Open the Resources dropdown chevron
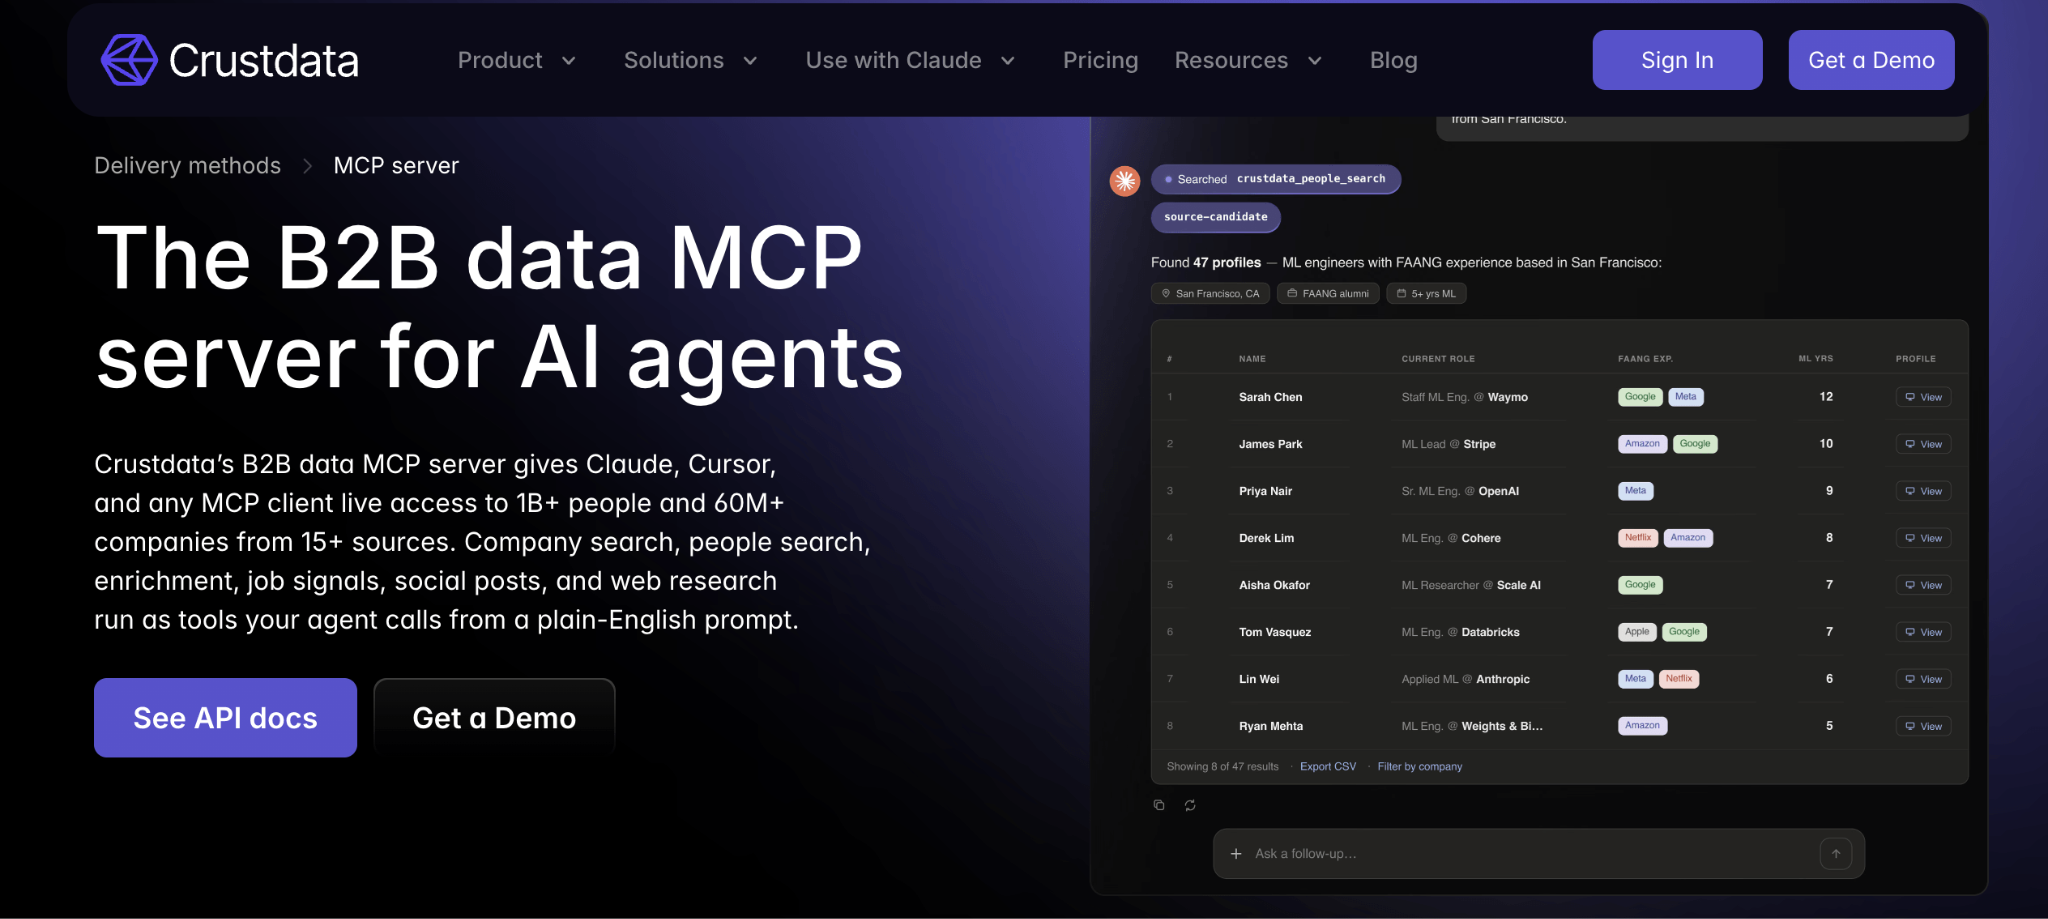Image resolution: width=2048 pixels, height=919 pixels. [x=1315, y=61]
